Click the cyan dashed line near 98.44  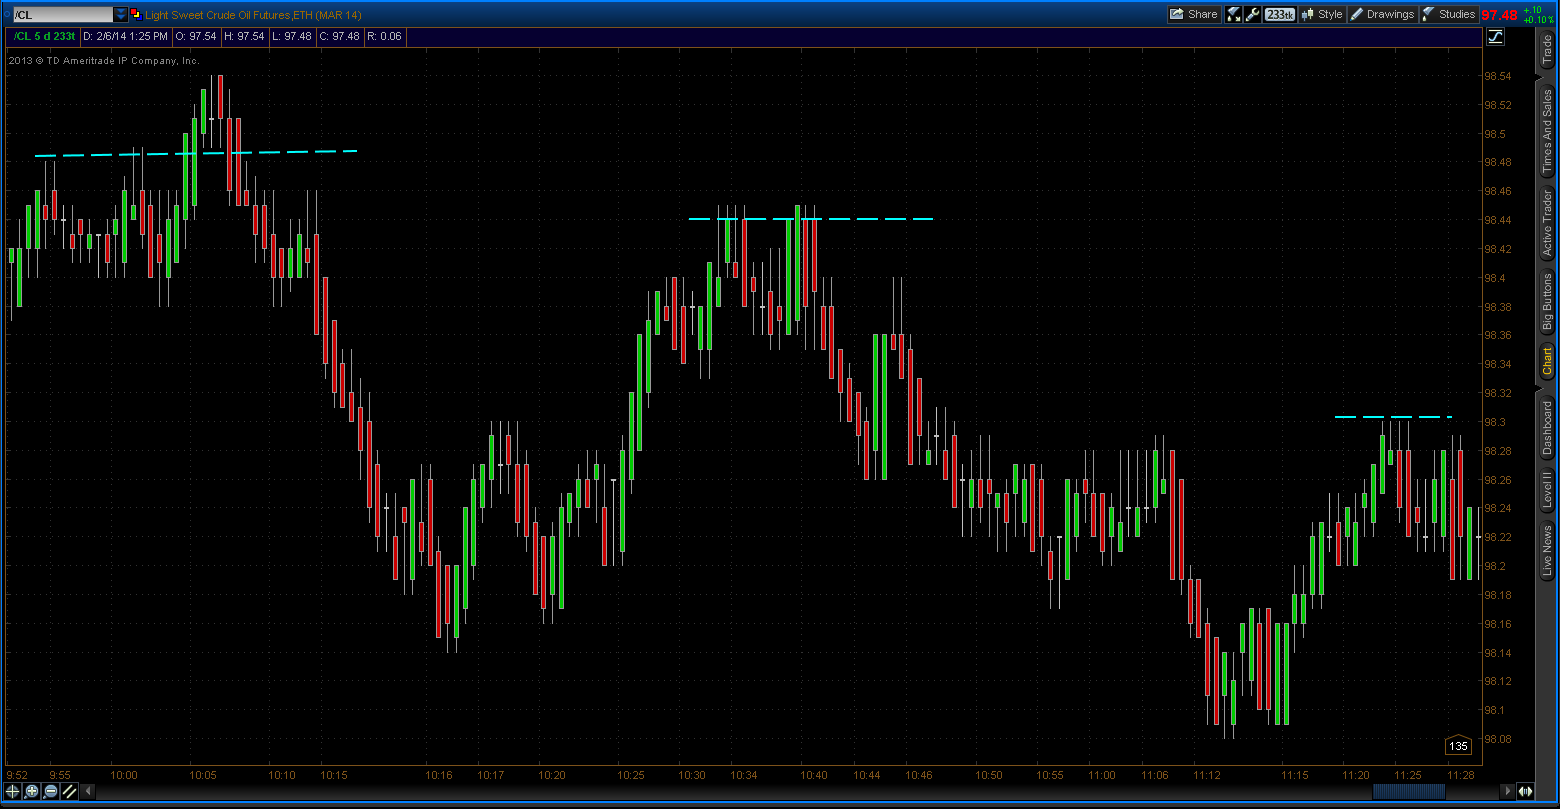[811, 218]
